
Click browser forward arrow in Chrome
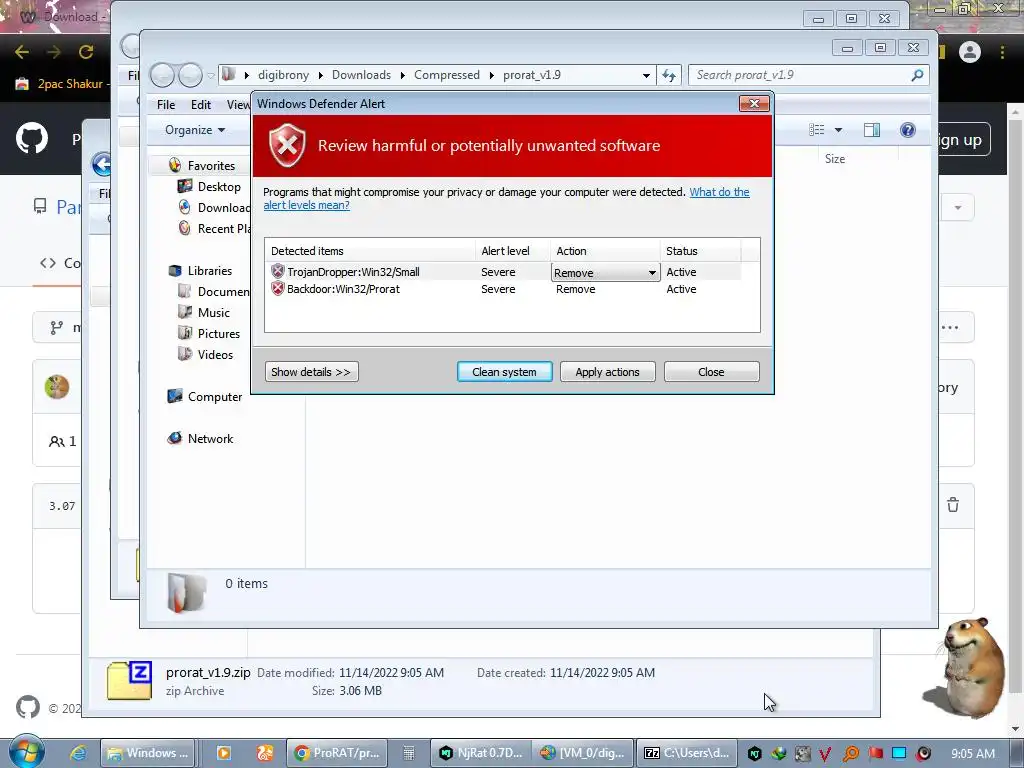pyautogui.click(x=54, y=52)
